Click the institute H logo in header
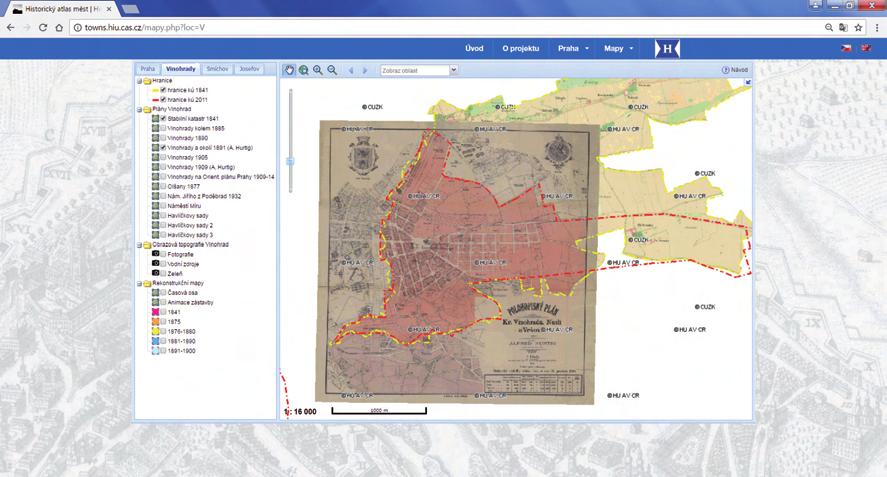Screen dimensions: 887x477 (667, 49)
